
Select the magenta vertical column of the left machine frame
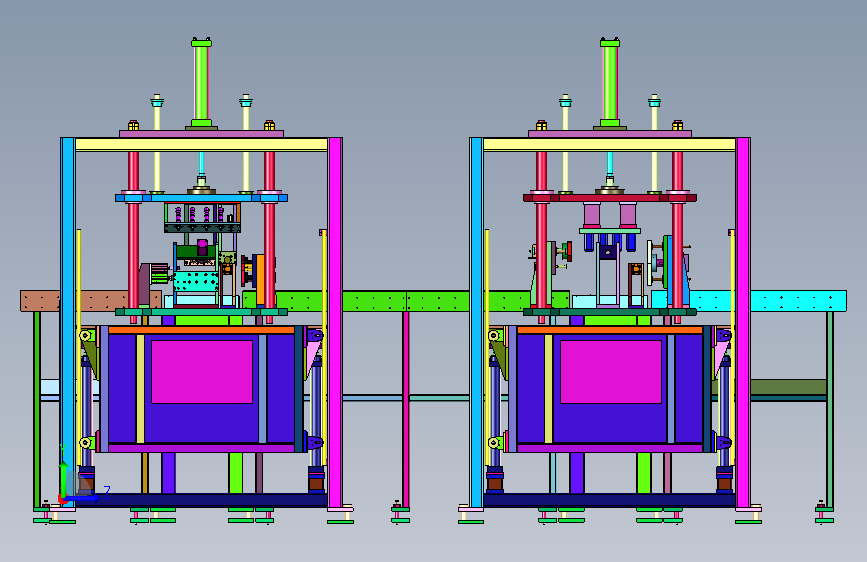coord(335,322)
